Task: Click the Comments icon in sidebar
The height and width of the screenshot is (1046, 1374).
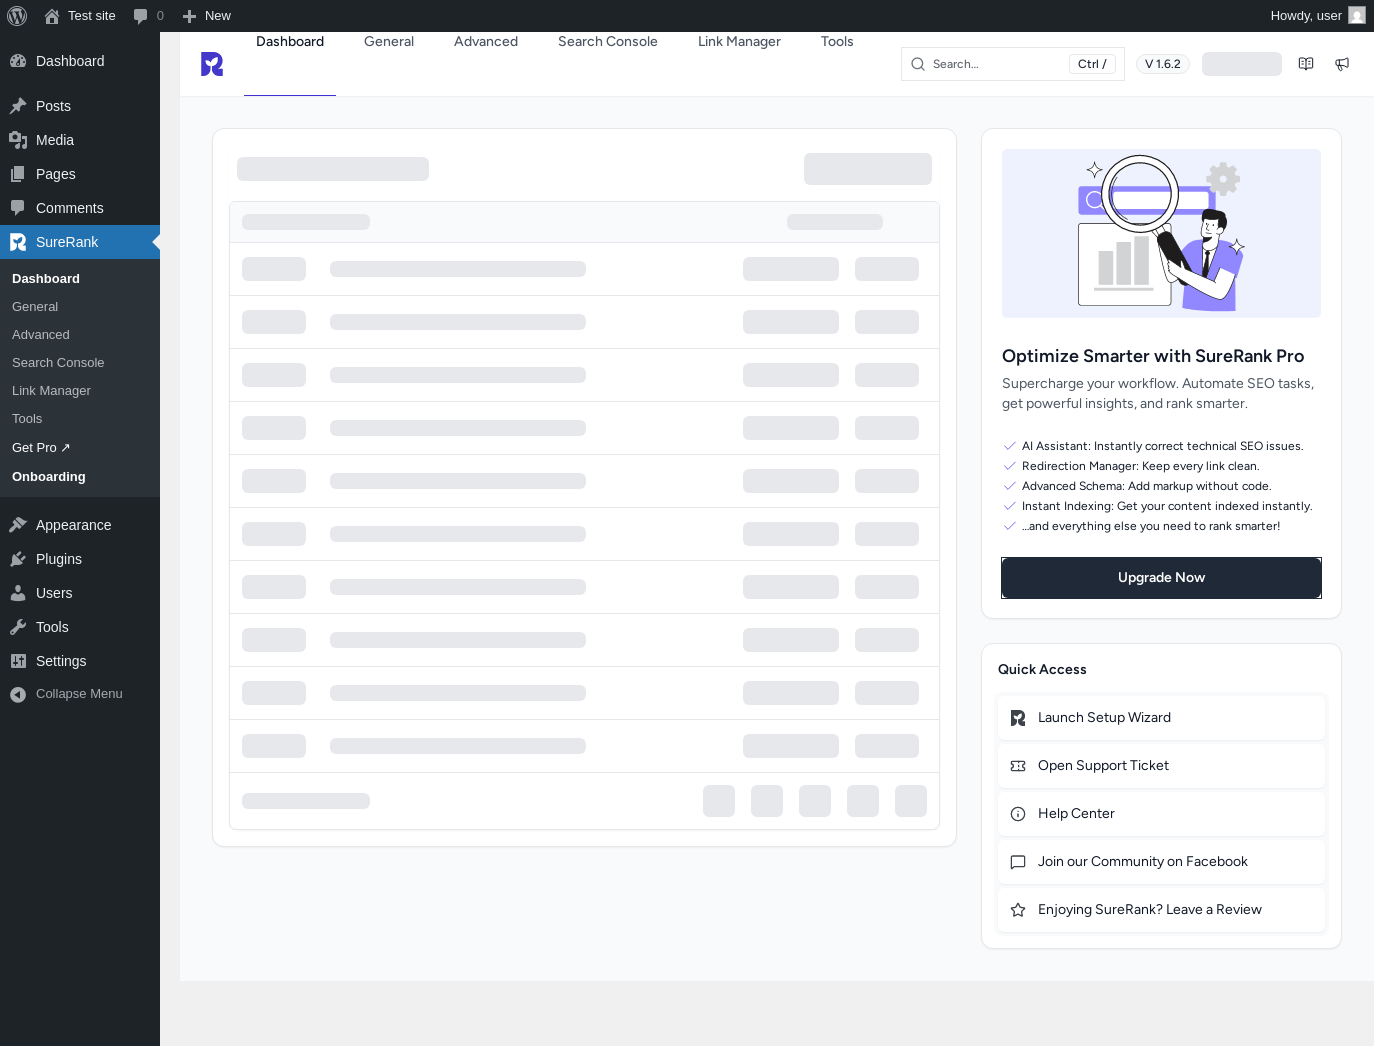Action: coord(18,208)
